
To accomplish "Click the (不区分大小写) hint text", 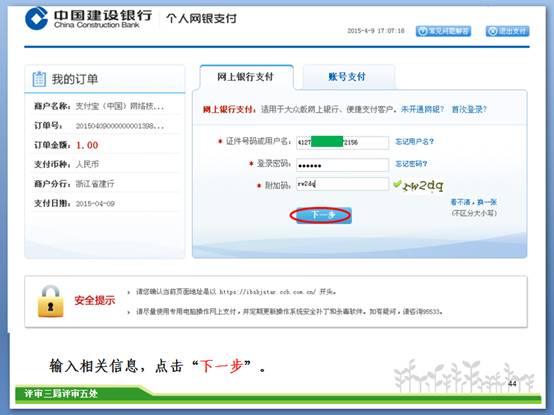I will pyautogui.click(x=474, y=213).
